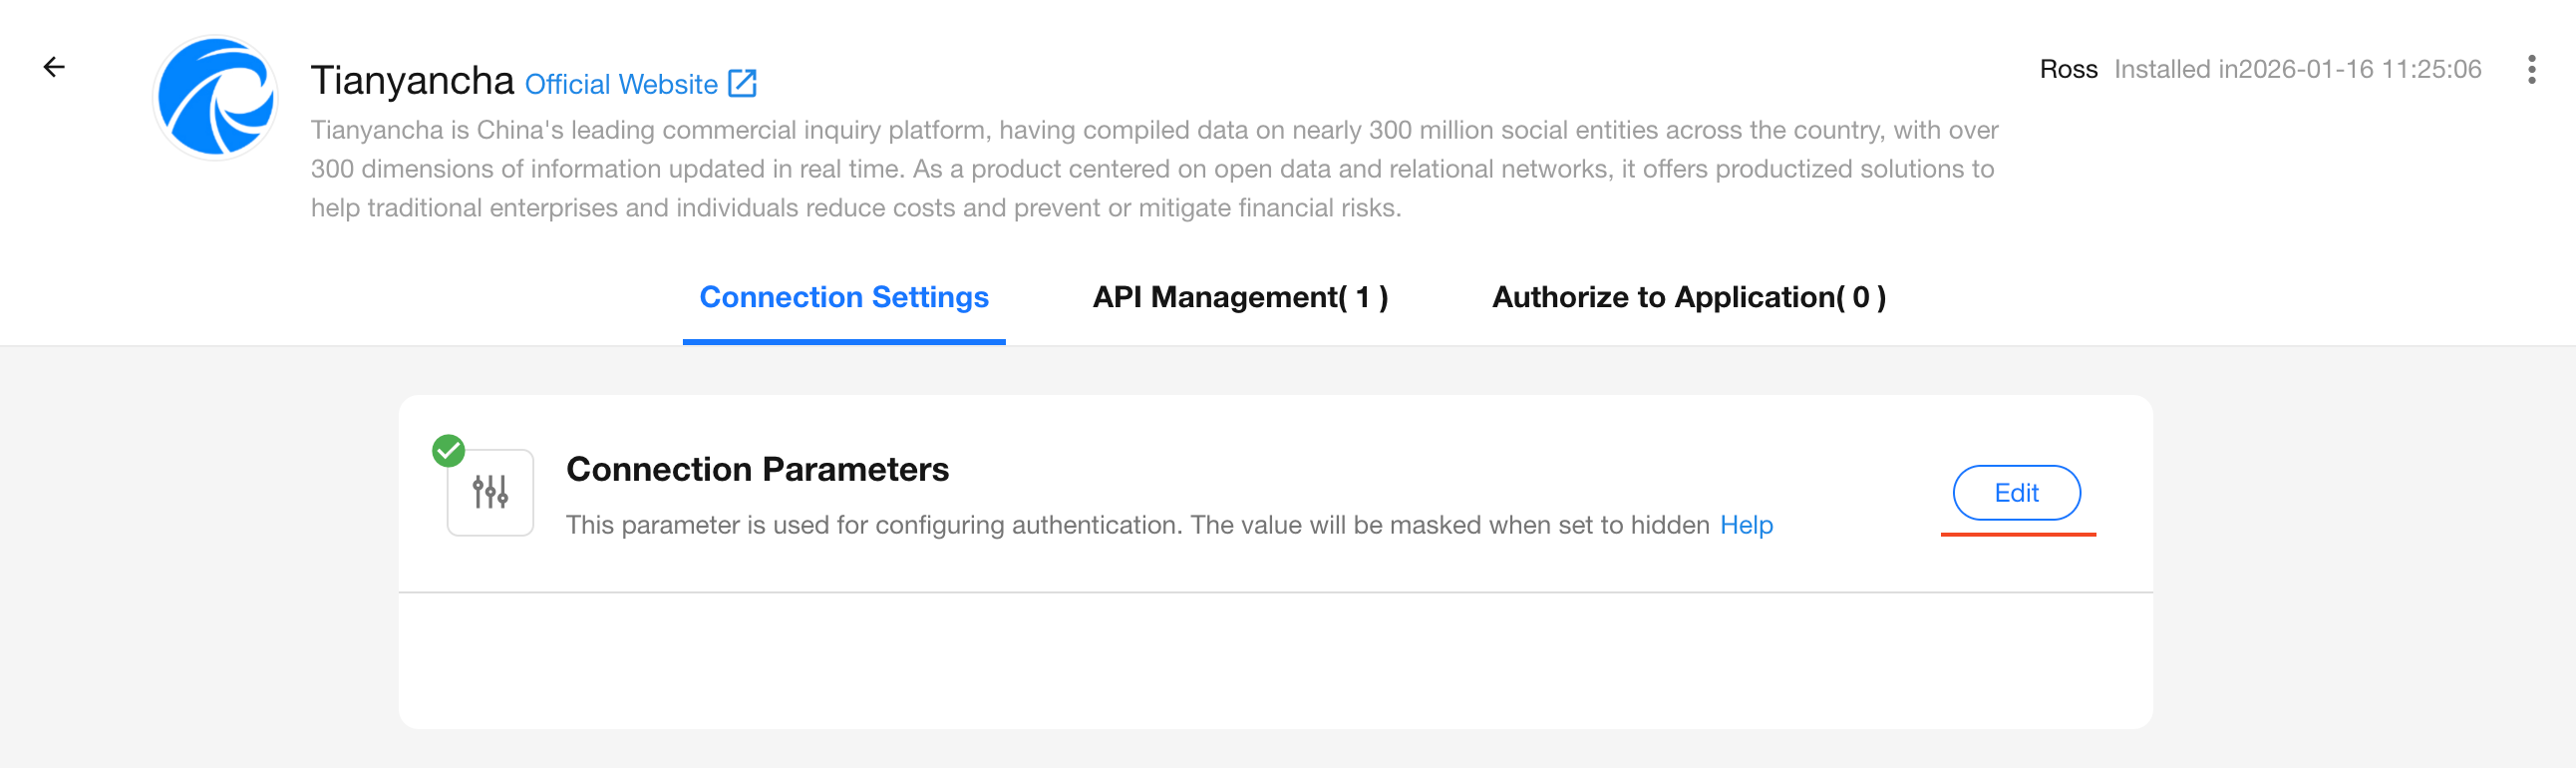This screenshot has height=768, width=2576.
Task: Click the Tianyancha title text
Action: click(412, 80)
